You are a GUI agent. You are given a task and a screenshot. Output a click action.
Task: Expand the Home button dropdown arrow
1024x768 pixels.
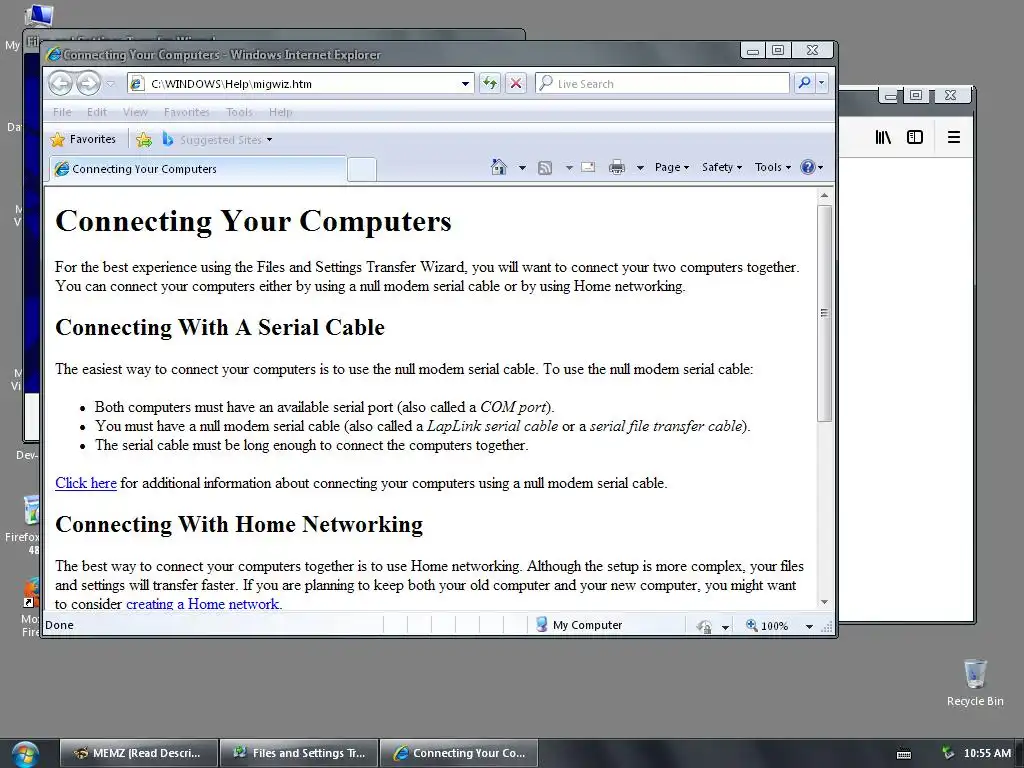pos(522,168)
